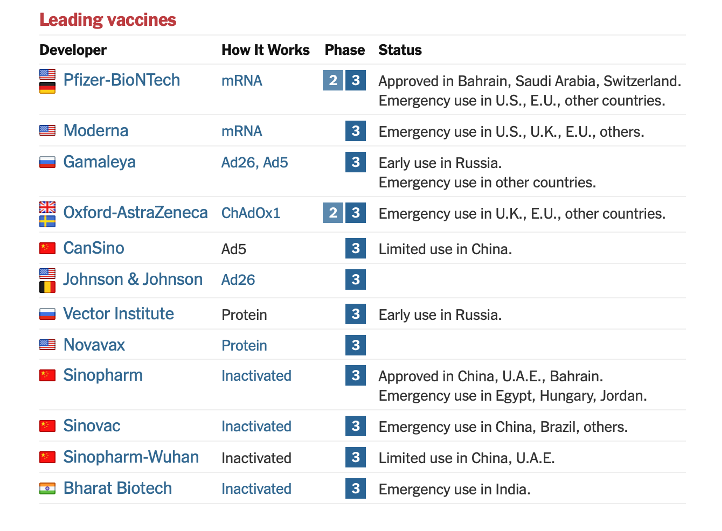This screenshot has width=722, height=531.
Task: Click the Russian flag beside Gamaleya
Action: (47, 162)
